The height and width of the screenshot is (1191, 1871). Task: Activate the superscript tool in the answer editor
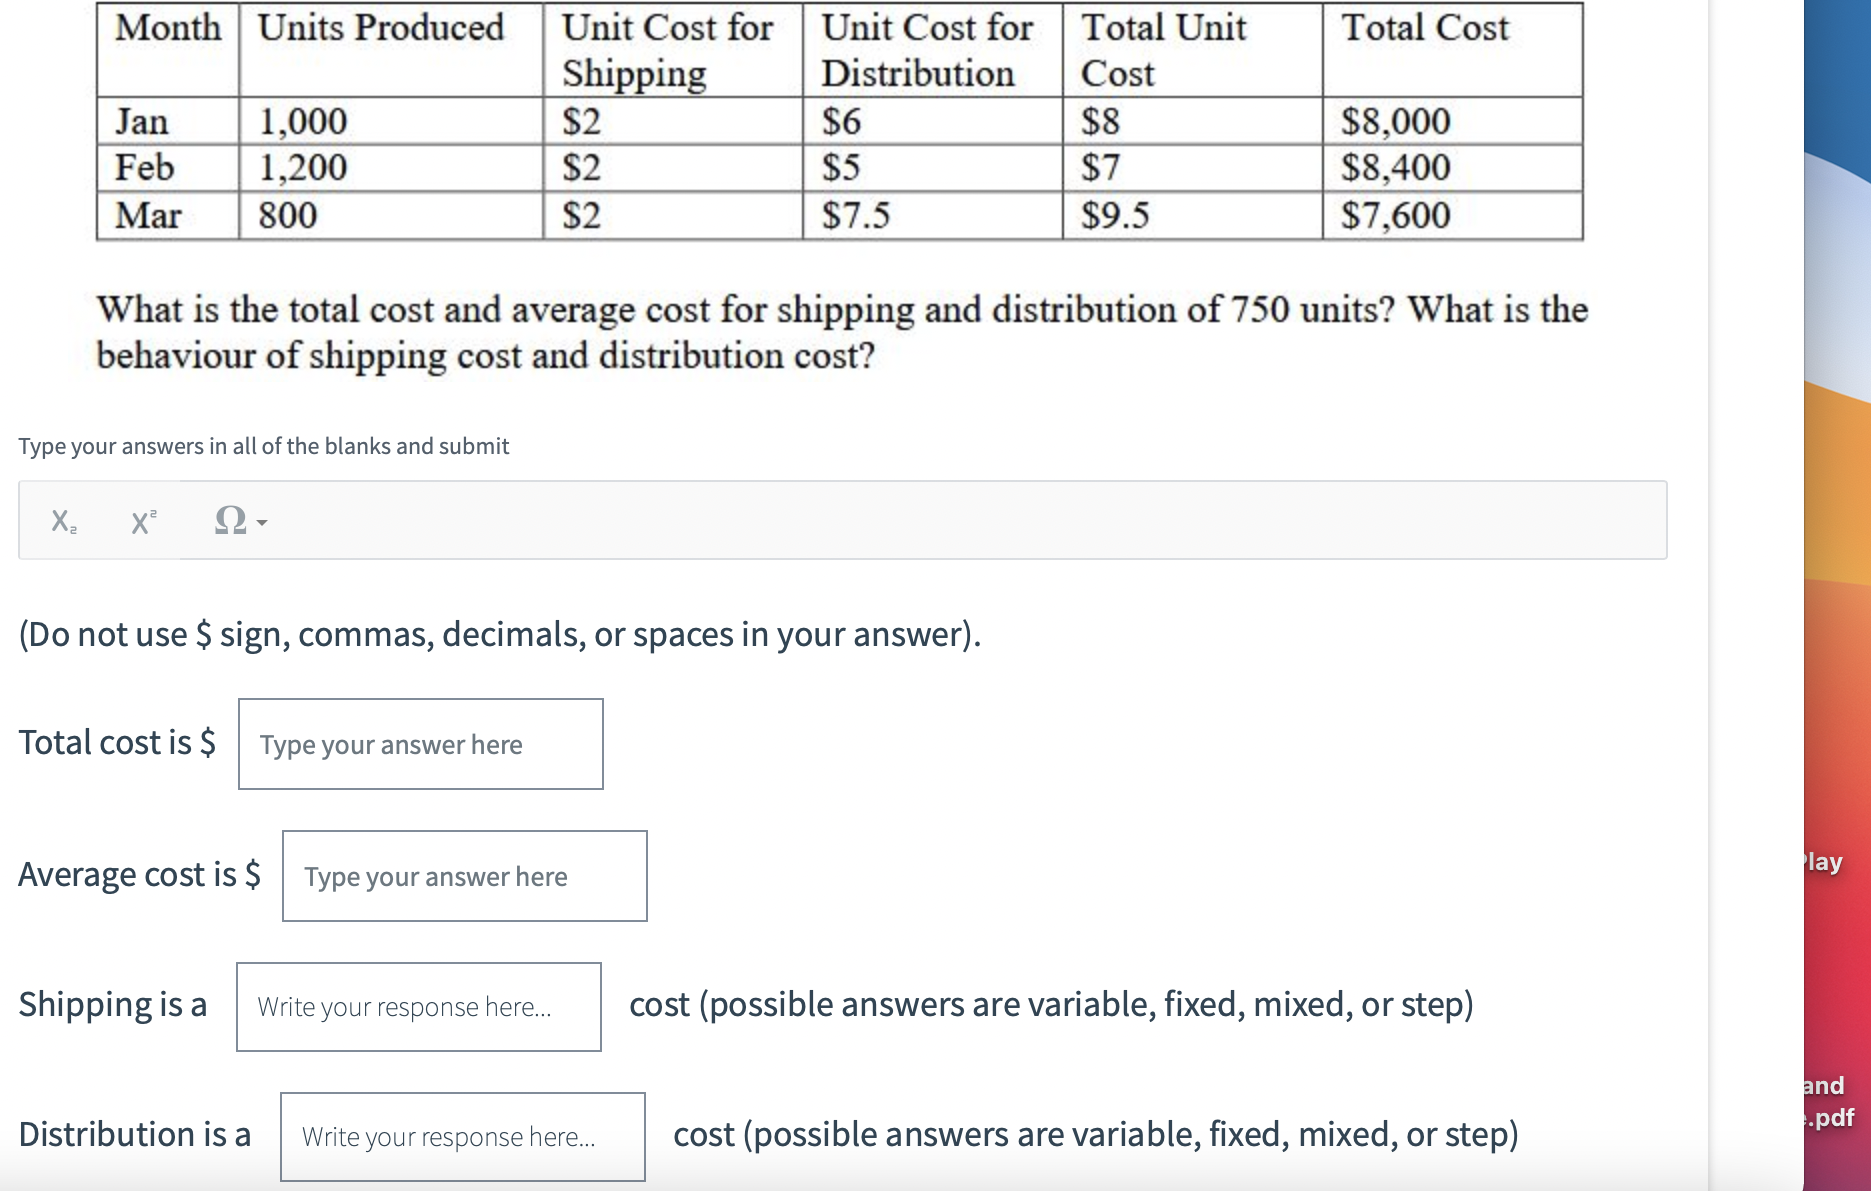point(142,521)
